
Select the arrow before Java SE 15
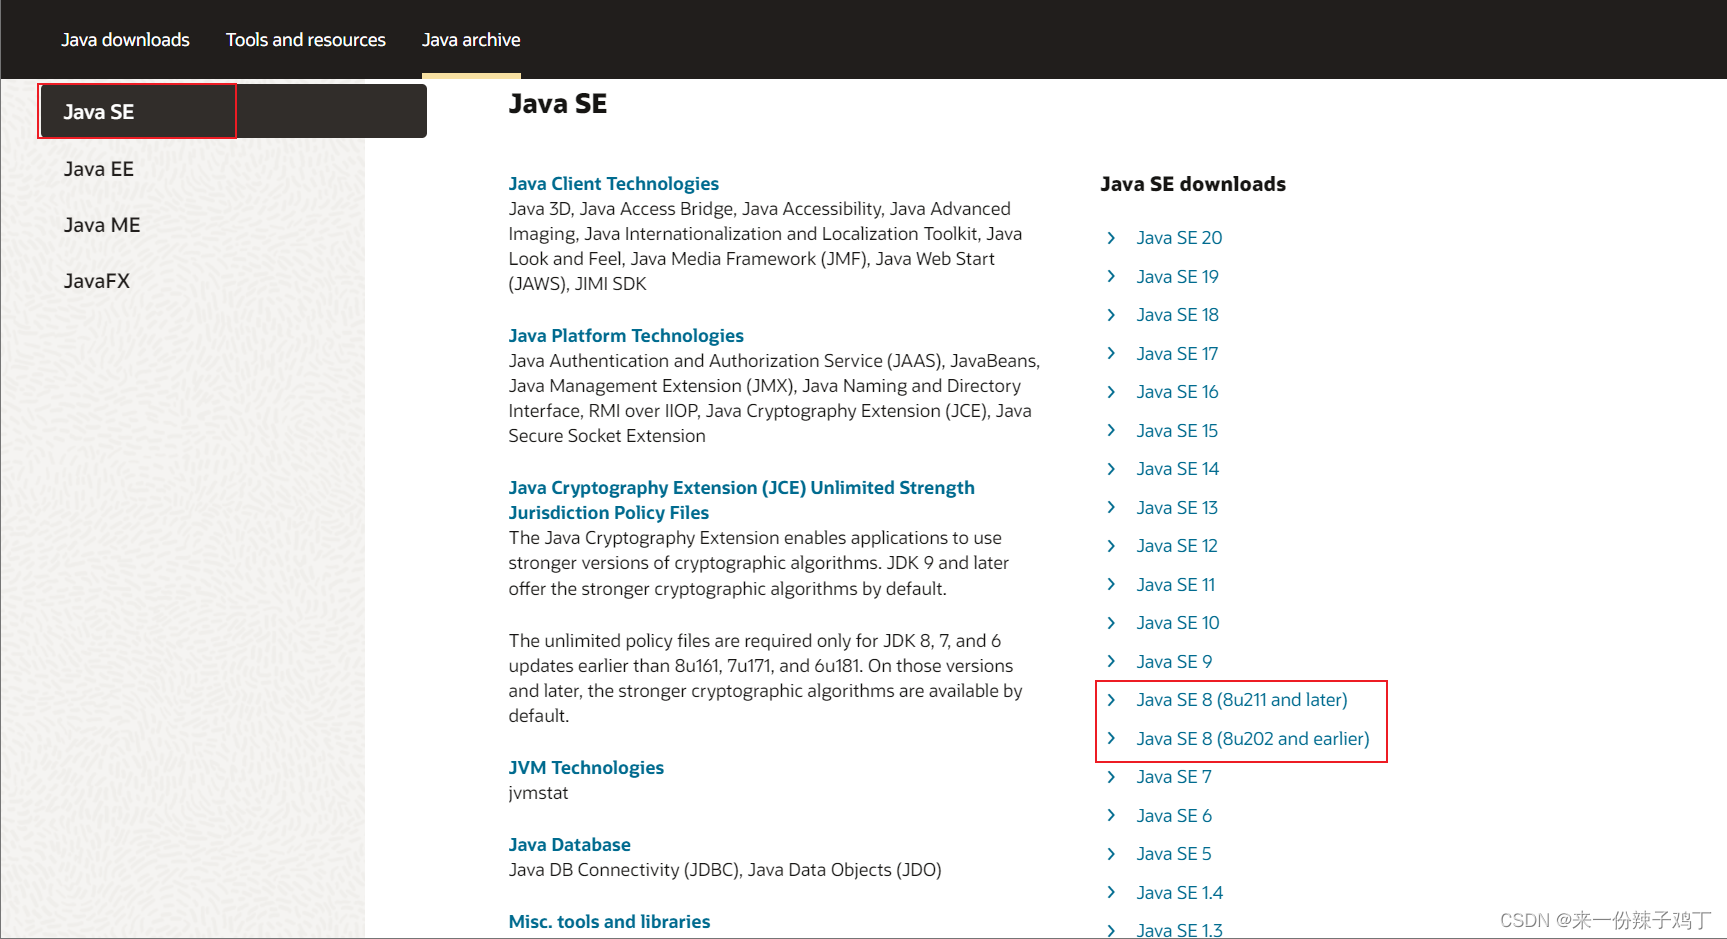click(1111, 431)
